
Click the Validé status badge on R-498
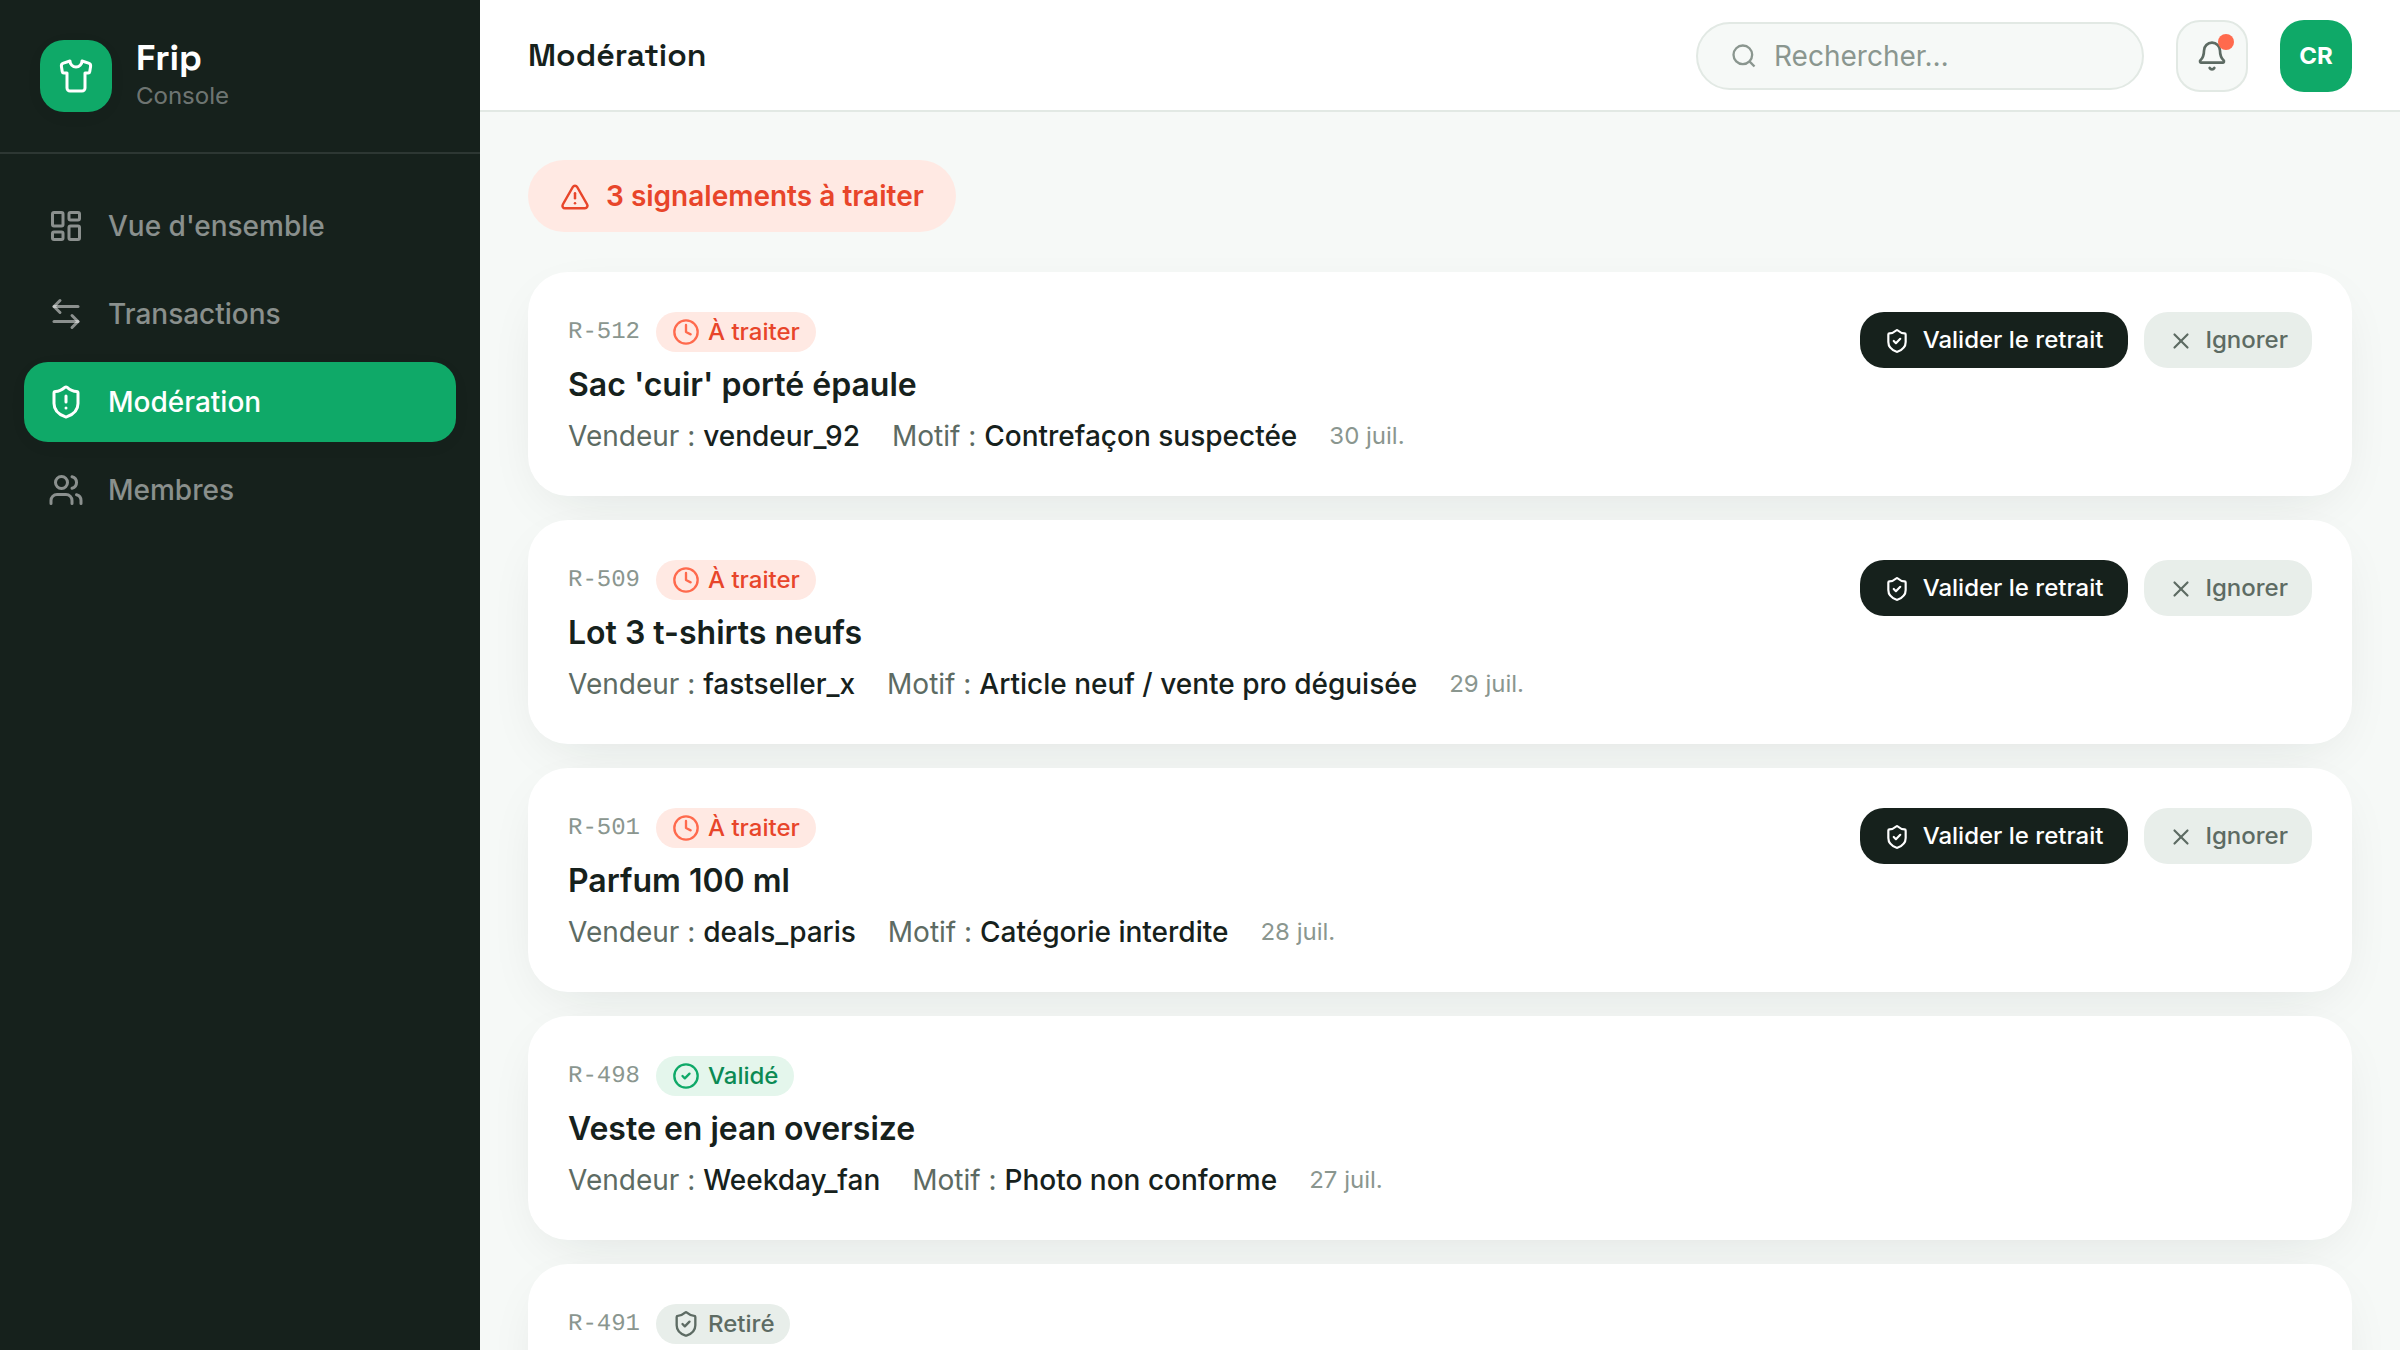pyautogui.click(x=725, y=1076)
